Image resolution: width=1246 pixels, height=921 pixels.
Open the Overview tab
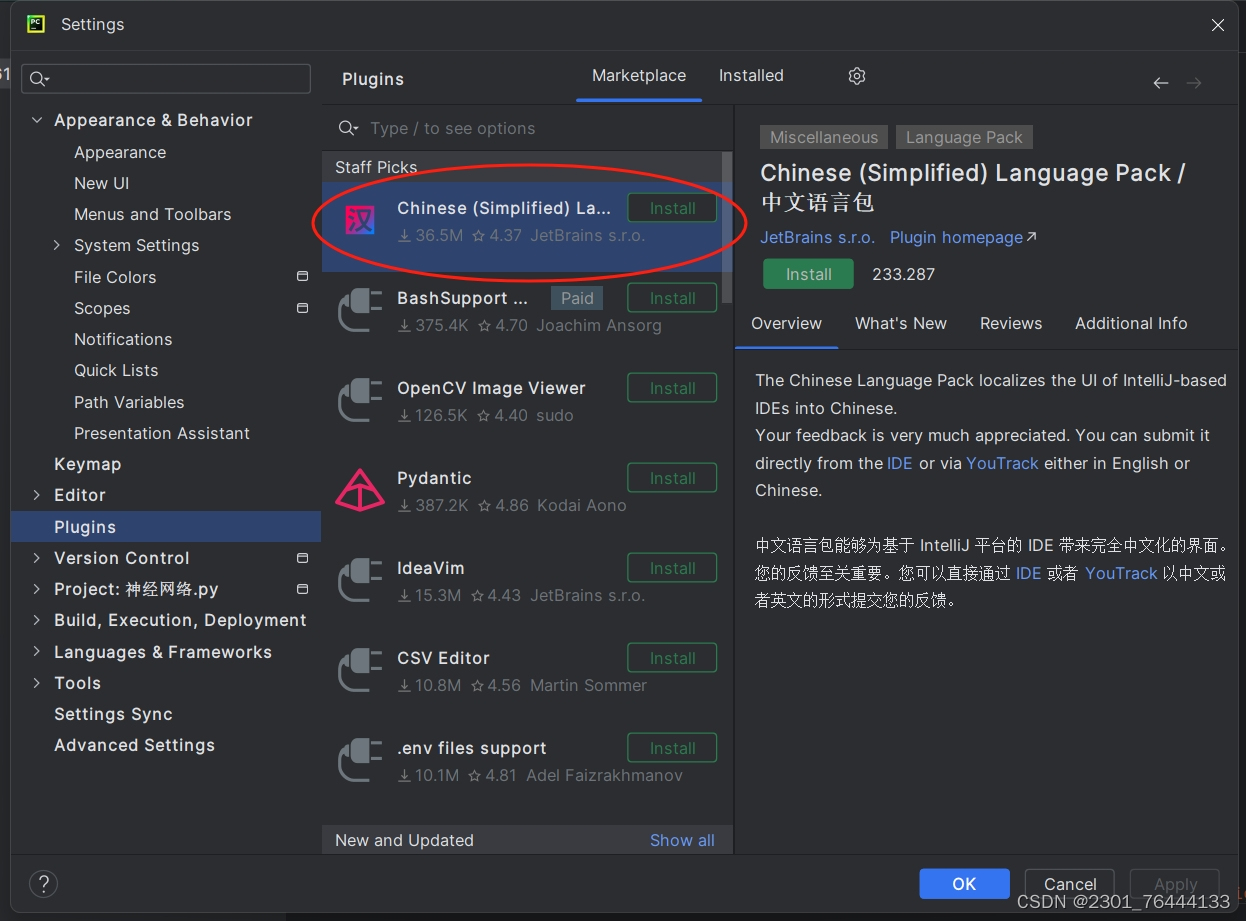(x=786, y=324)
